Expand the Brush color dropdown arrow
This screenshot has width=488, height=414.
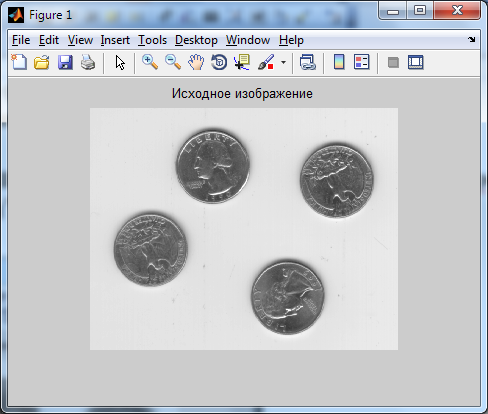click(x=283, y=62)
